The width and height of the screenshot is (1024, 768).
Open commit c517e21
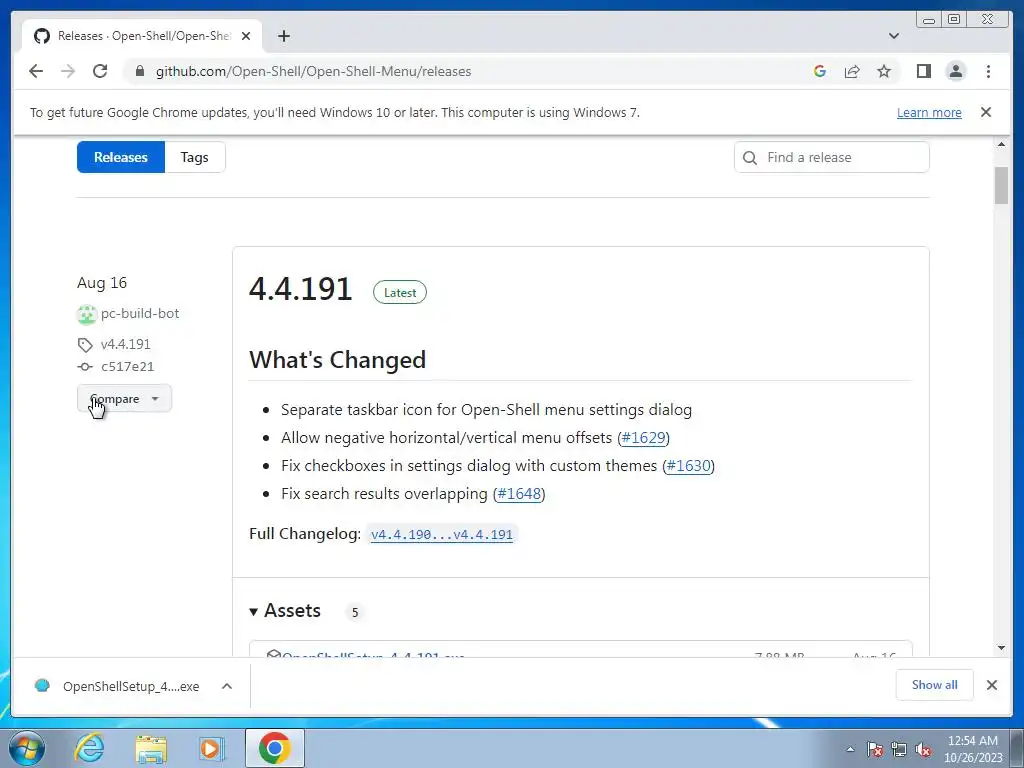[127, 367]
